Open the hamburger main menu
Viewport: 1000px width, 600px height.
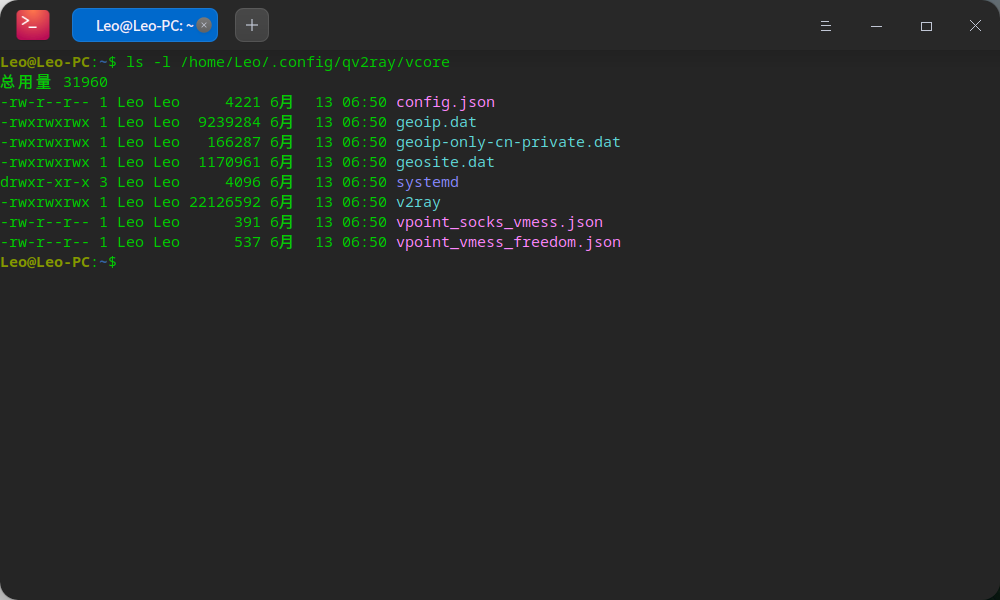point(826,26)
